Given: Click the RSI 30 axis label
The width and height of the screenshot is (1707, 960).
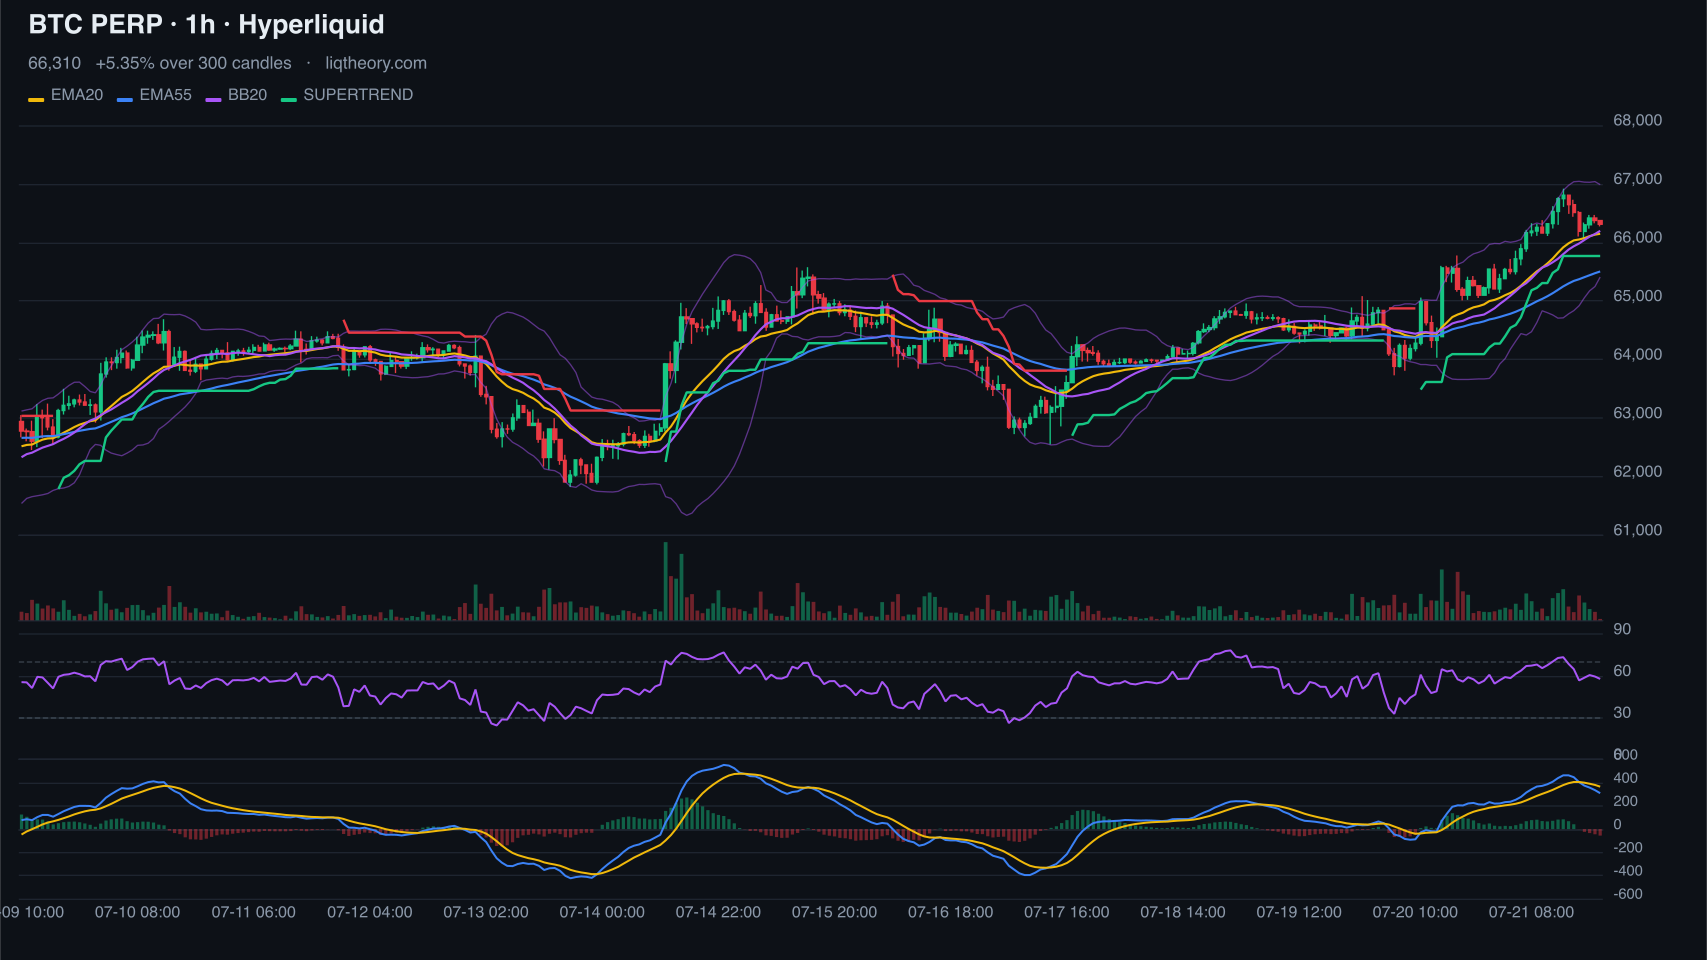Looking at the screenshot, I should click(x=1622, y=713).
